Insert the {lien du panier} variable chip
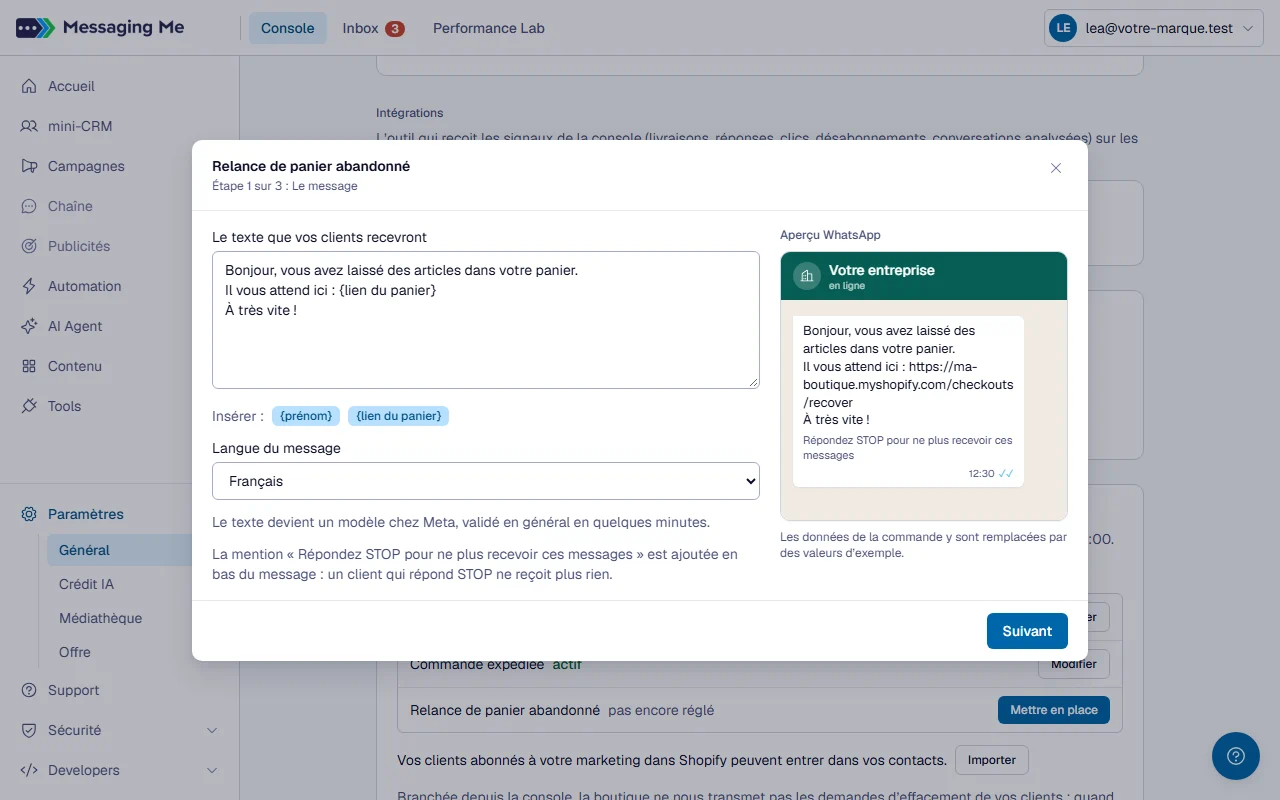This screenshot has width=1280, height=800. tap(398, 415)
